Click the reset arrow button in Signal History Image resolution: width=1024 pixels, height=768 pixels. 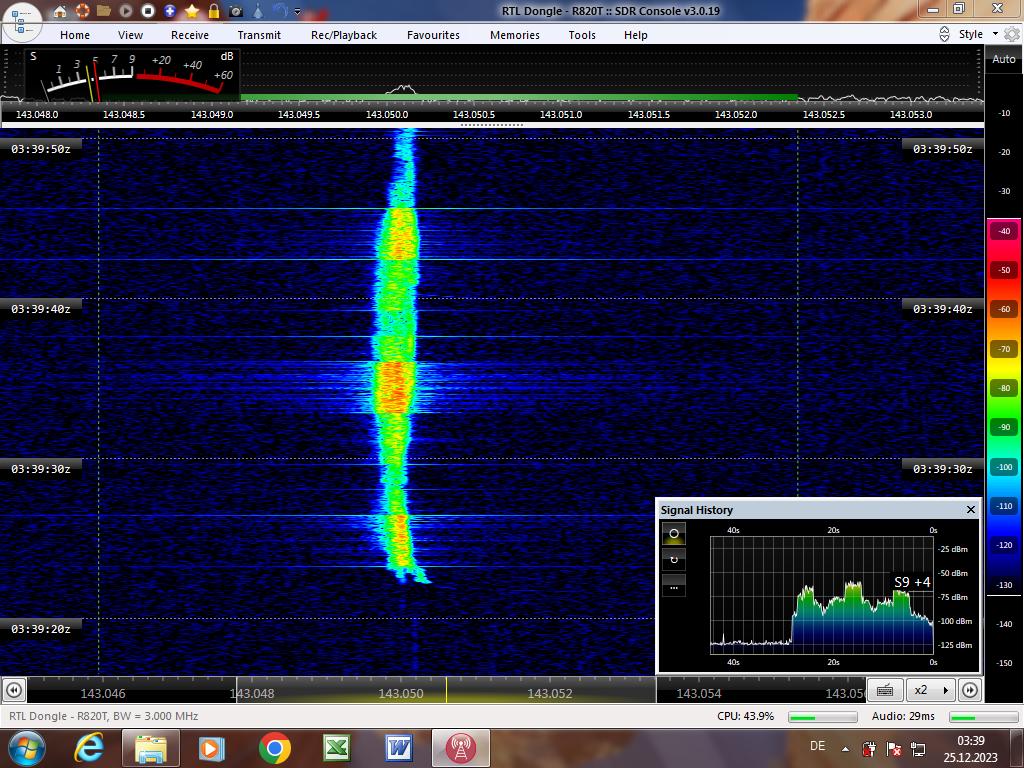click(673, 560)
